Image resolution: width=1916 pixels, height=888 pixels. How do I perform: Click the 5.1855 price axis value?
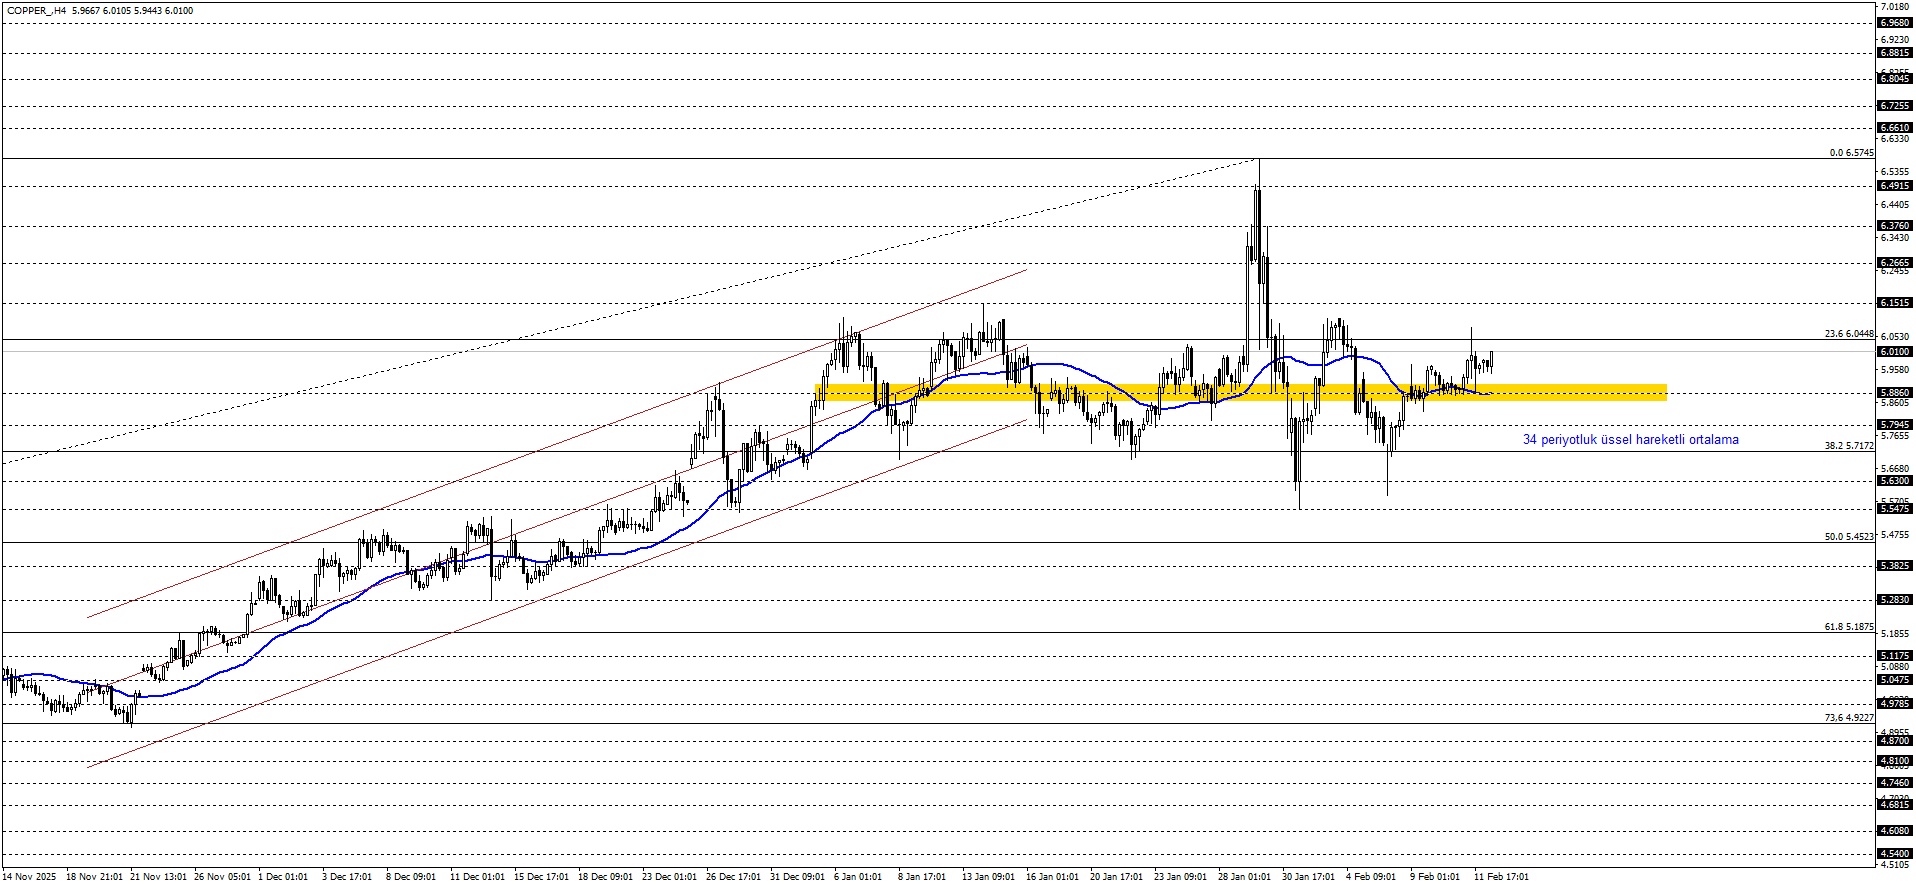pos(1895,634)
